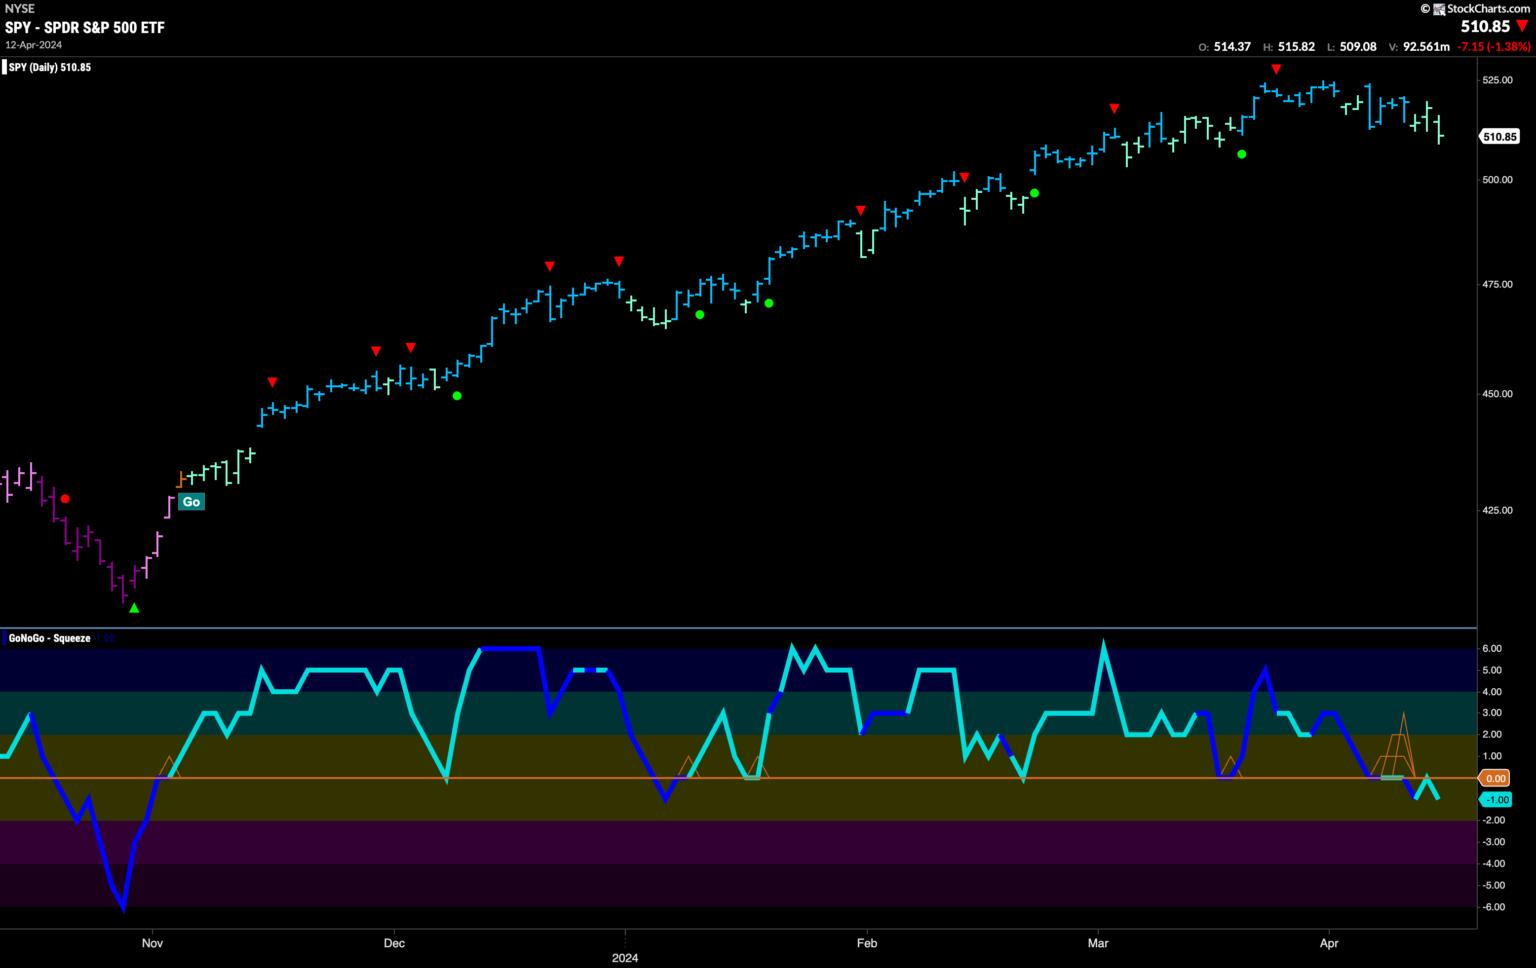Click the red dot near the pink bars
This screenshot has height=968, width=1536.
coord(65,498)
